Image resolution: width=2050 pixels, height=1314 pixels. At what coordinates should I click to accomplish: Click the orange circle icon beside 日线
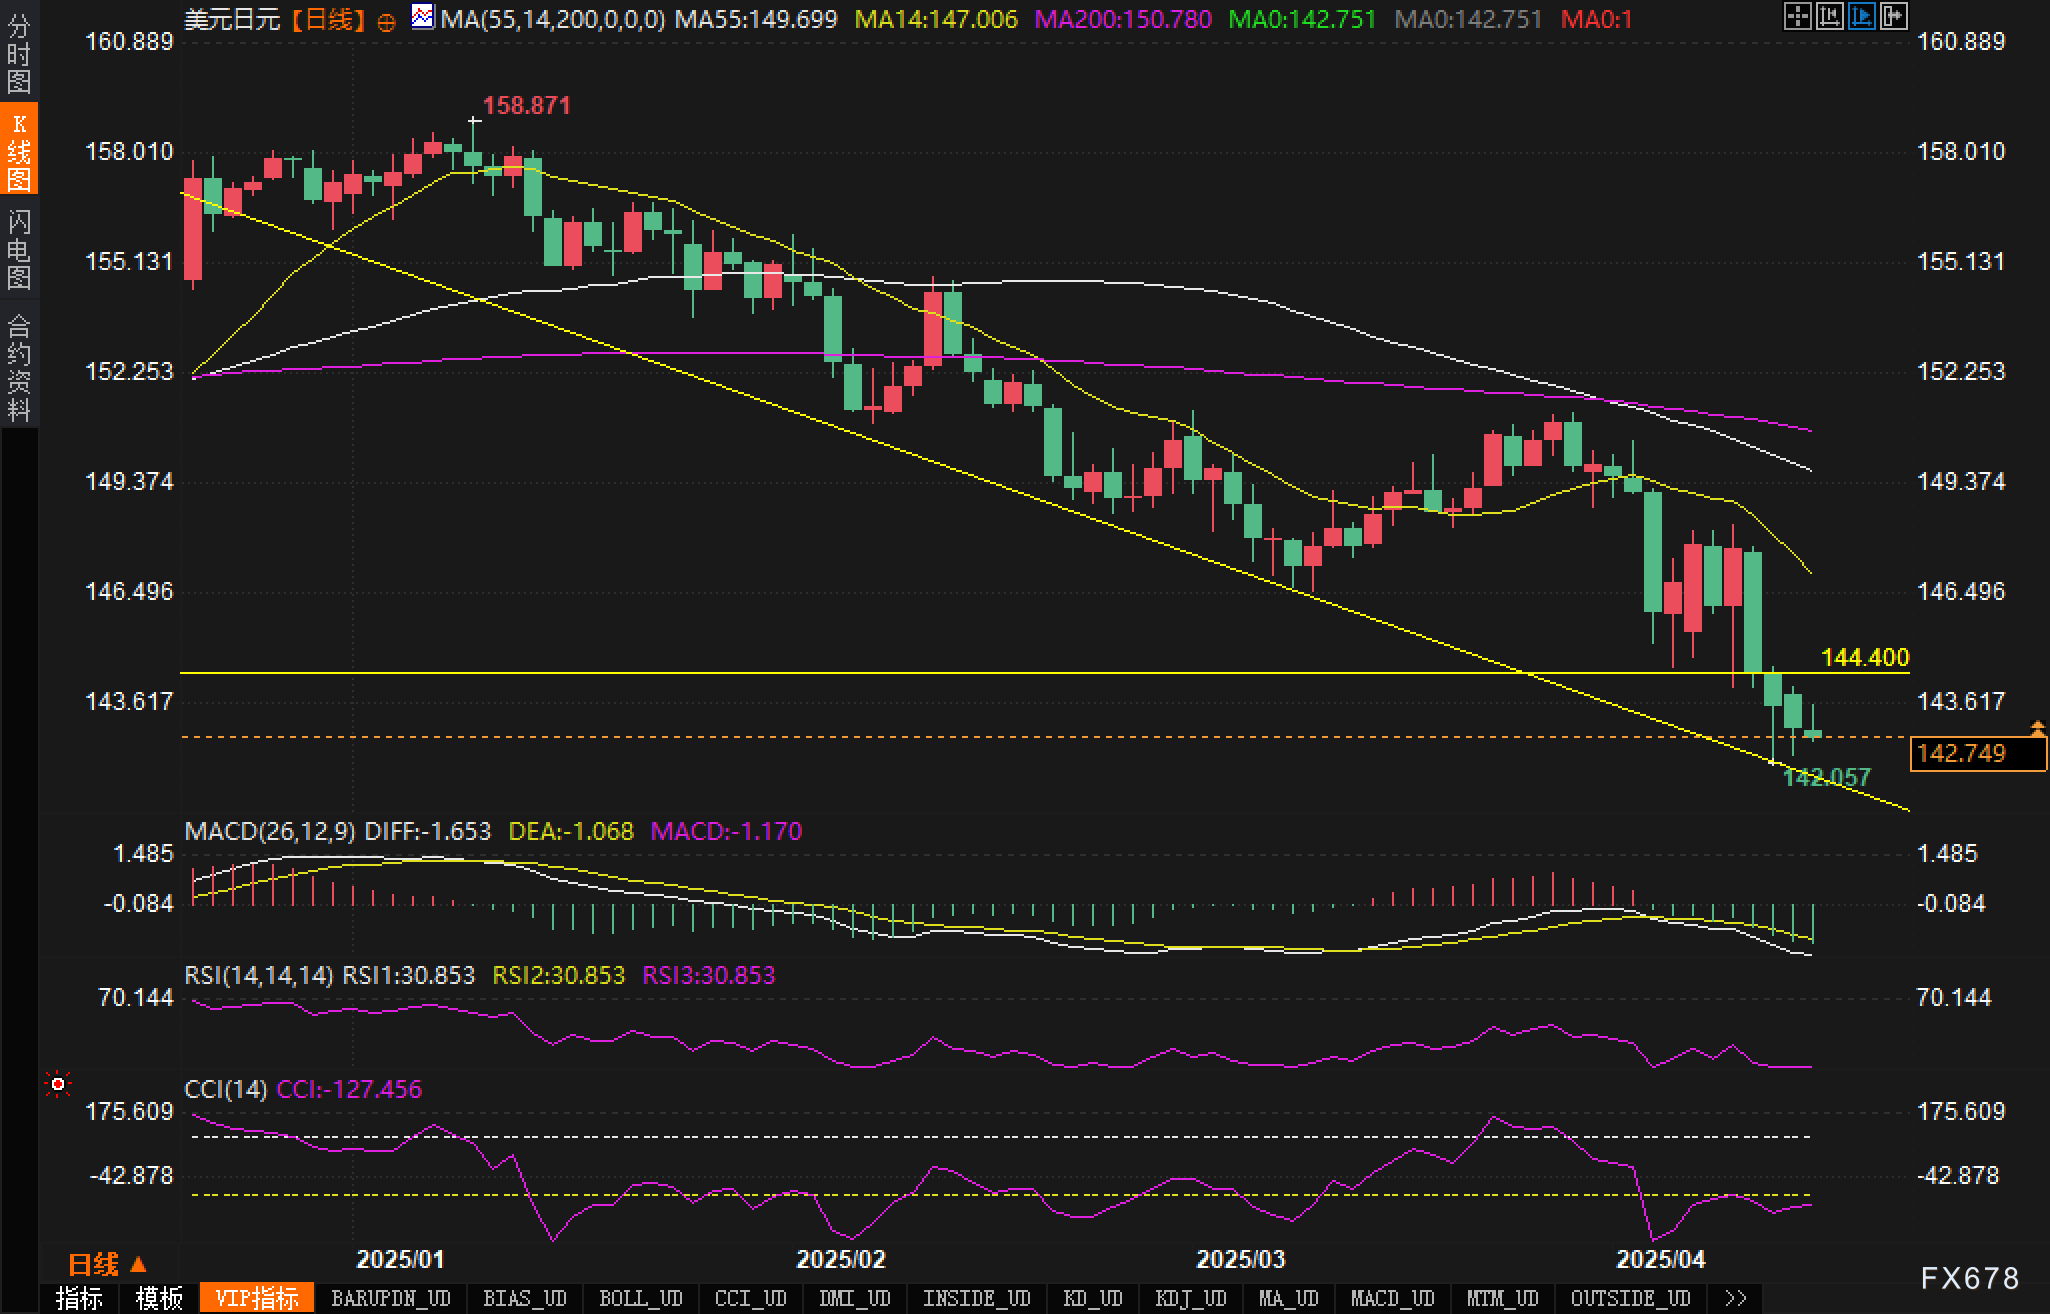click(x=387, y=22)
